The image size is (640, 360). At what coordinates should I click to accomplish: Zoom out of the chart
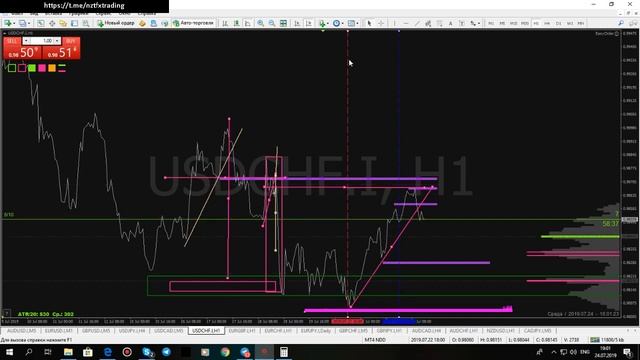pyautogui.click(x=272, y=23)
